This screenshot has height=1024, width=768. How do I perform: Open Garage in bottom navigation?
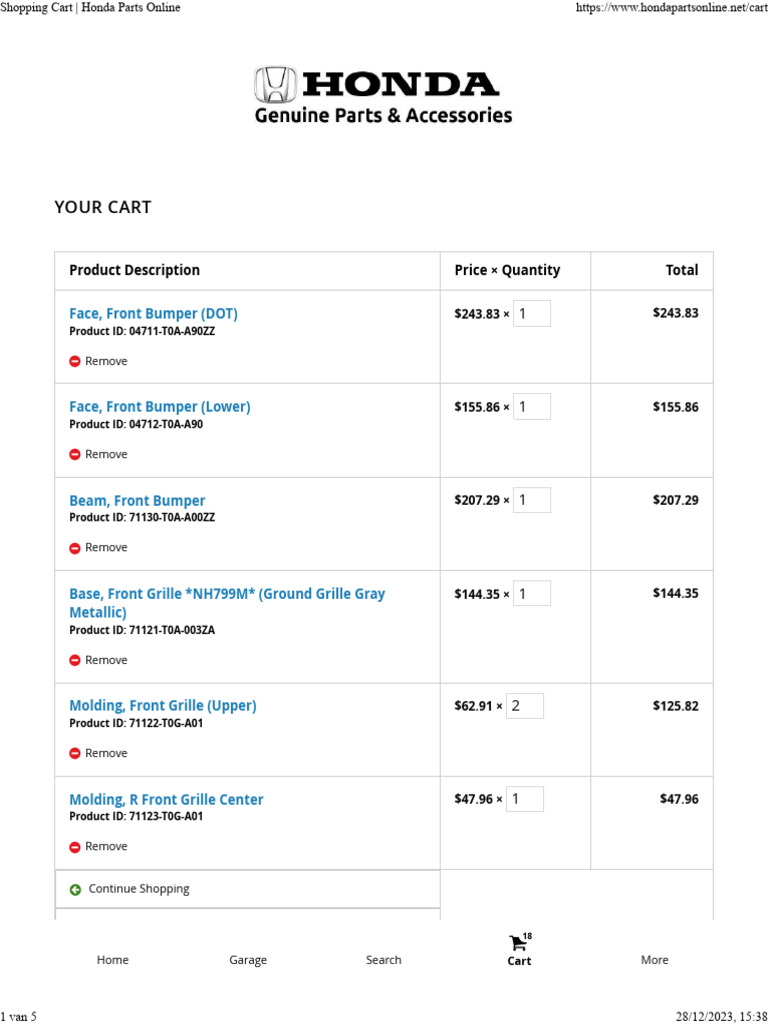pyautogui.click(x=248, y=960)
